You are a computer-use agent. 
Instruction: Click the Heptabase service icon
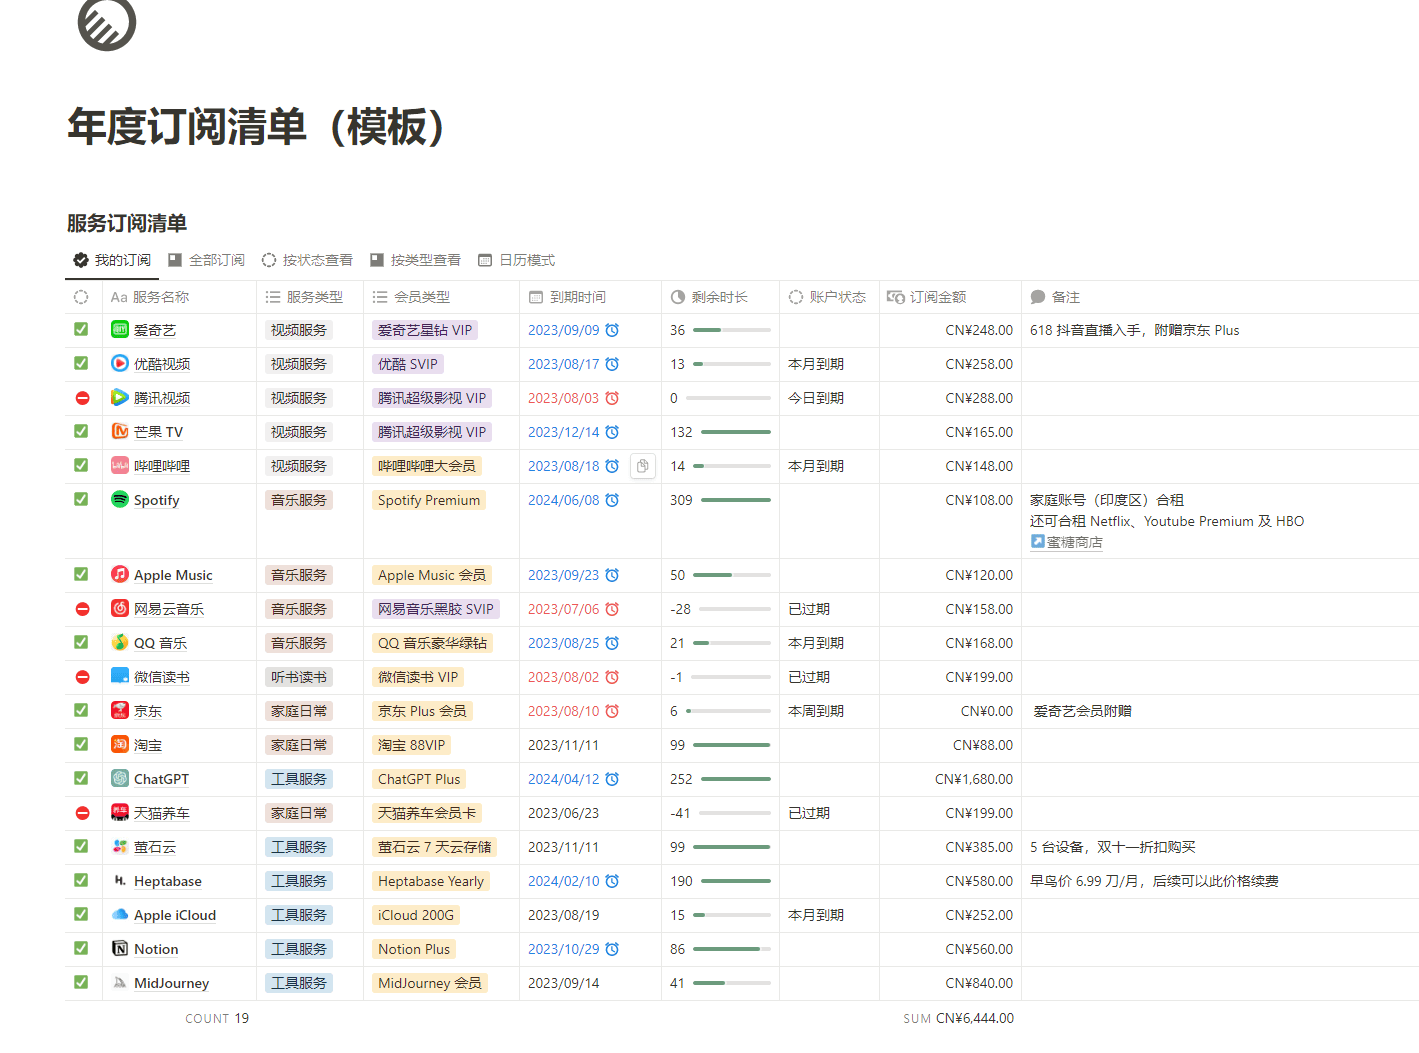coord(120,880)
